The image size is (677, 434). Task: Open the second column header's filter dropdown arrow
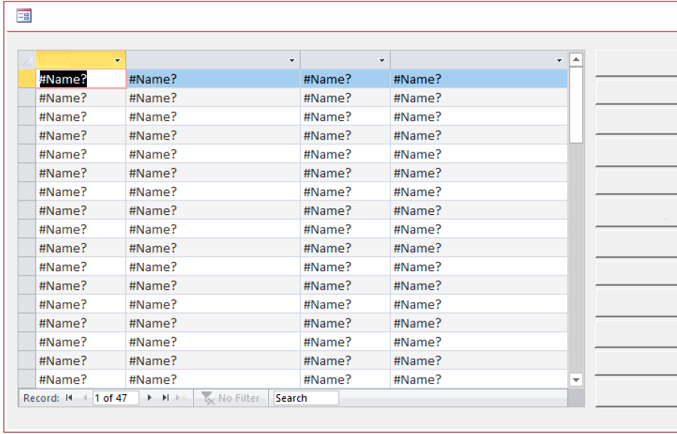coord(291,60)
